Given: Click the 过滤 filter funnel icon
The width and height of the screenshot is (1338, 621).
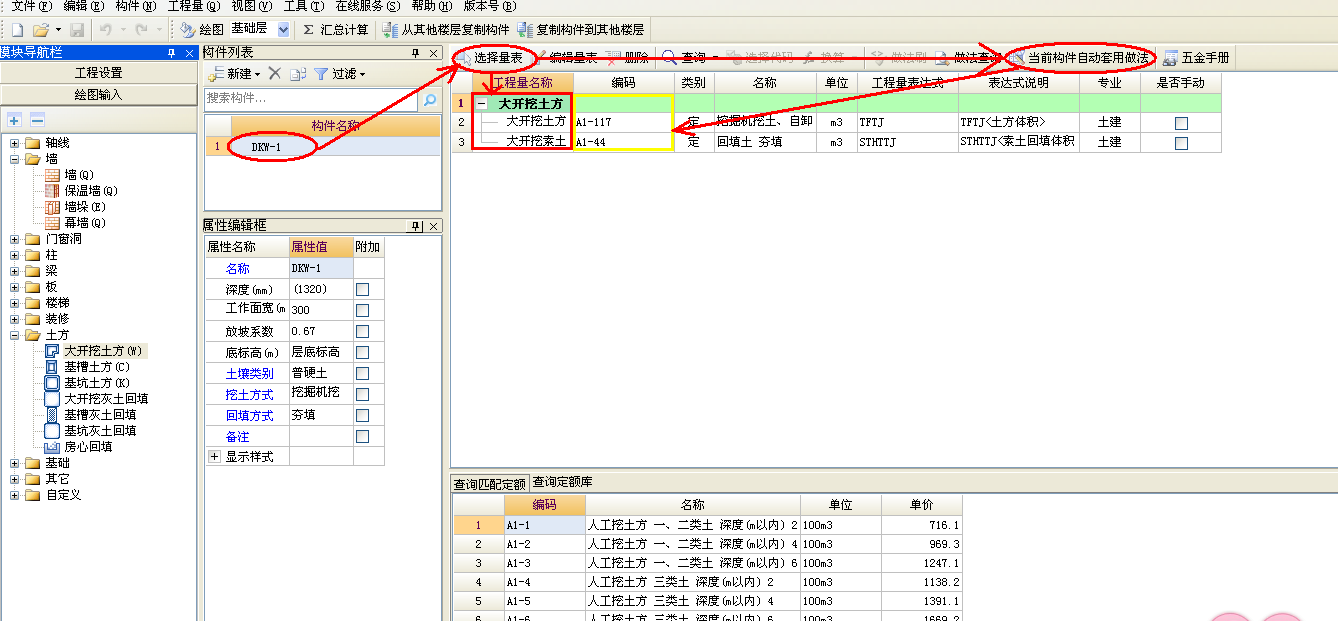Looking at the screenshot, I should tap(321, 73).
